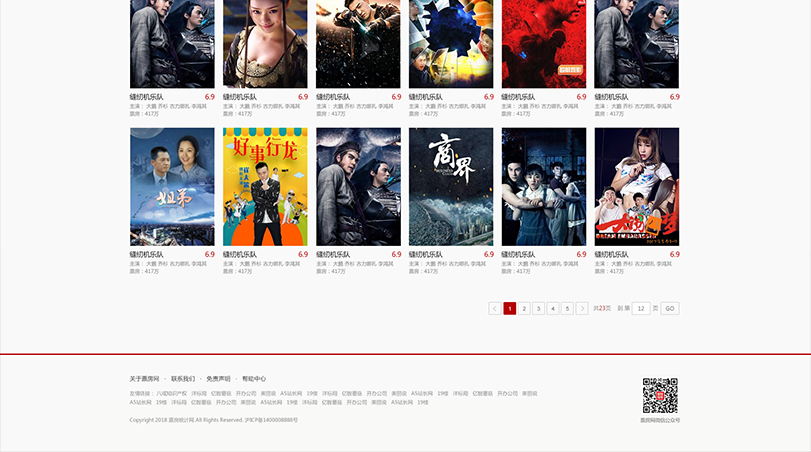Open the 好事行龙 yellow movie poster
This screenshot has width=811, height=452.
point(265,187)
